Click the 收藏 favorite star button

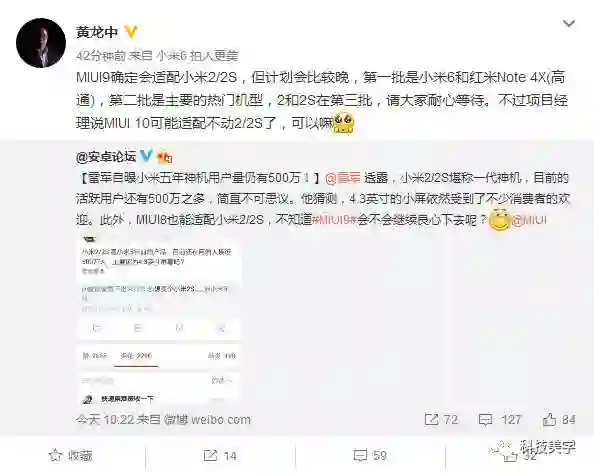pos(71,455)
